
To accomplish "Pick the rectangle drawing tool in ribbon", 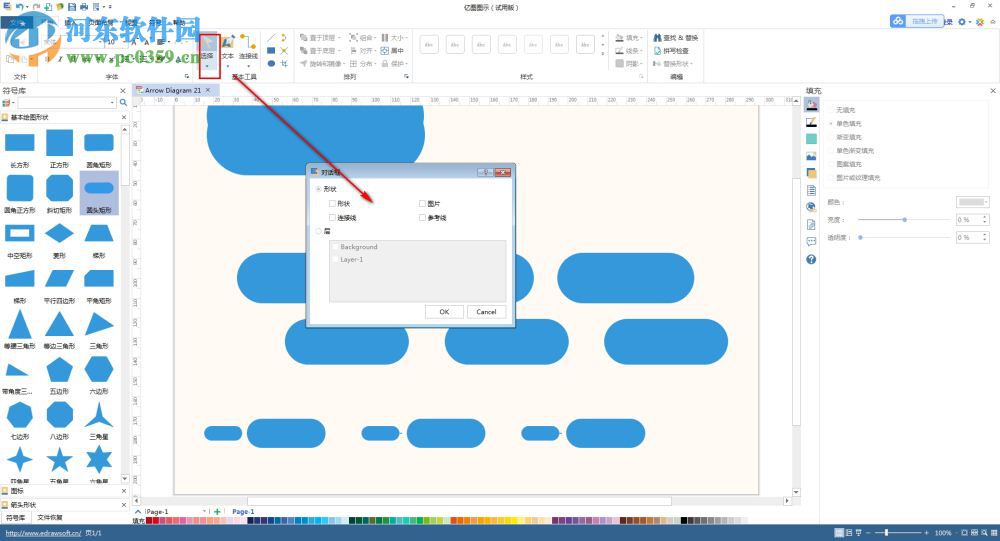I will pyautogui.click(x=271, y=50).
